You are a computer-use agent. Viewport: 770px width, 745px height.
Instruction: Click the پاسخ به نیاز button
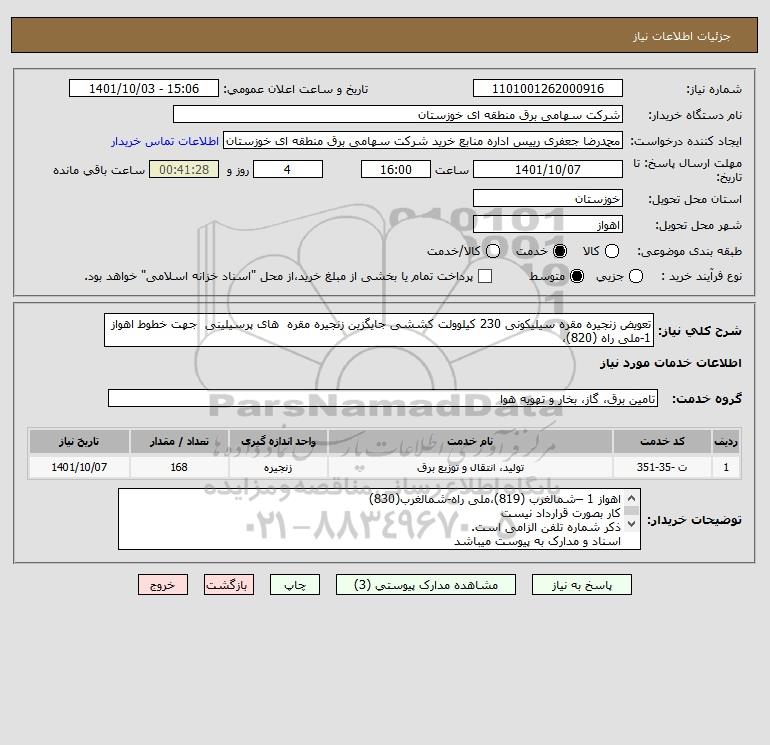(582, 585)
